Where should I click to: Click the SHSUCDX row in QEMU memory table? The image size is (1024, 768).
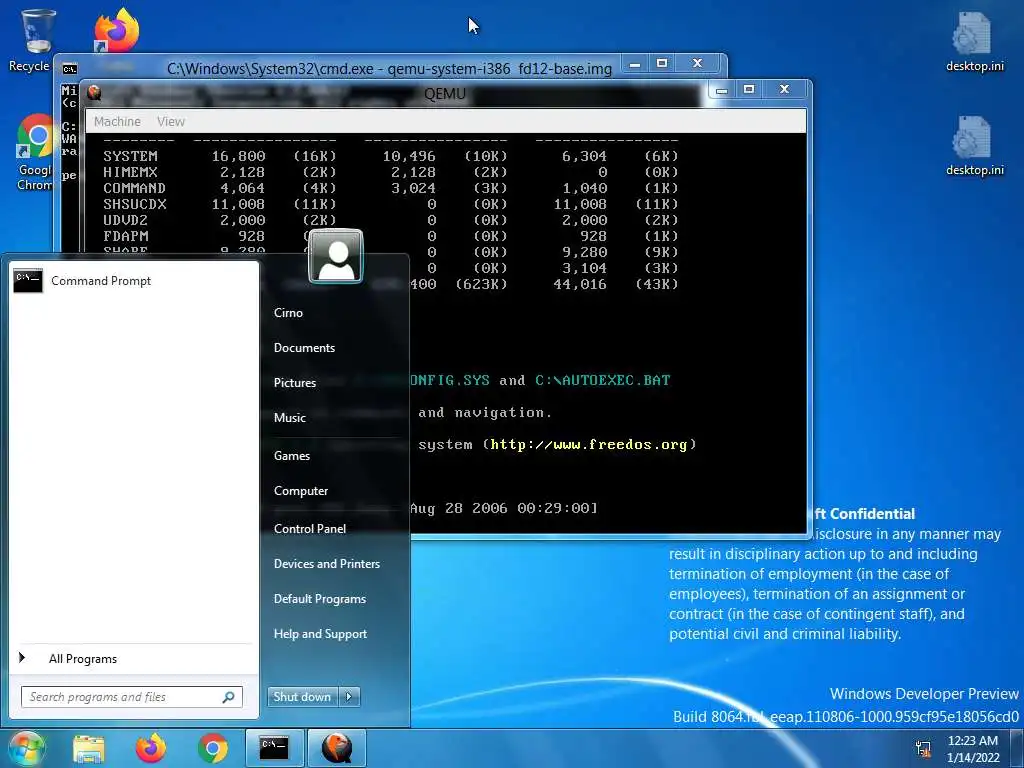tap(391, 204)
